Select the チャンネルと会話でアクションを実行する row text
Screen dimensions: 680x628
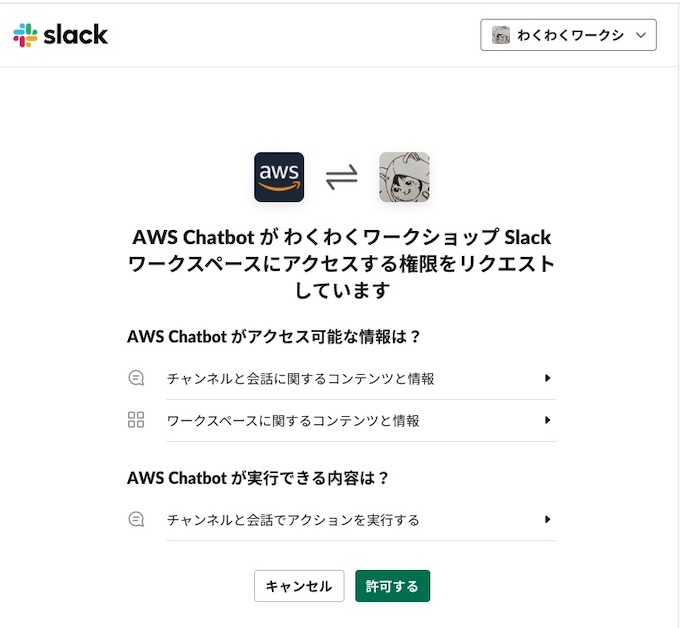tap(293, 520)
